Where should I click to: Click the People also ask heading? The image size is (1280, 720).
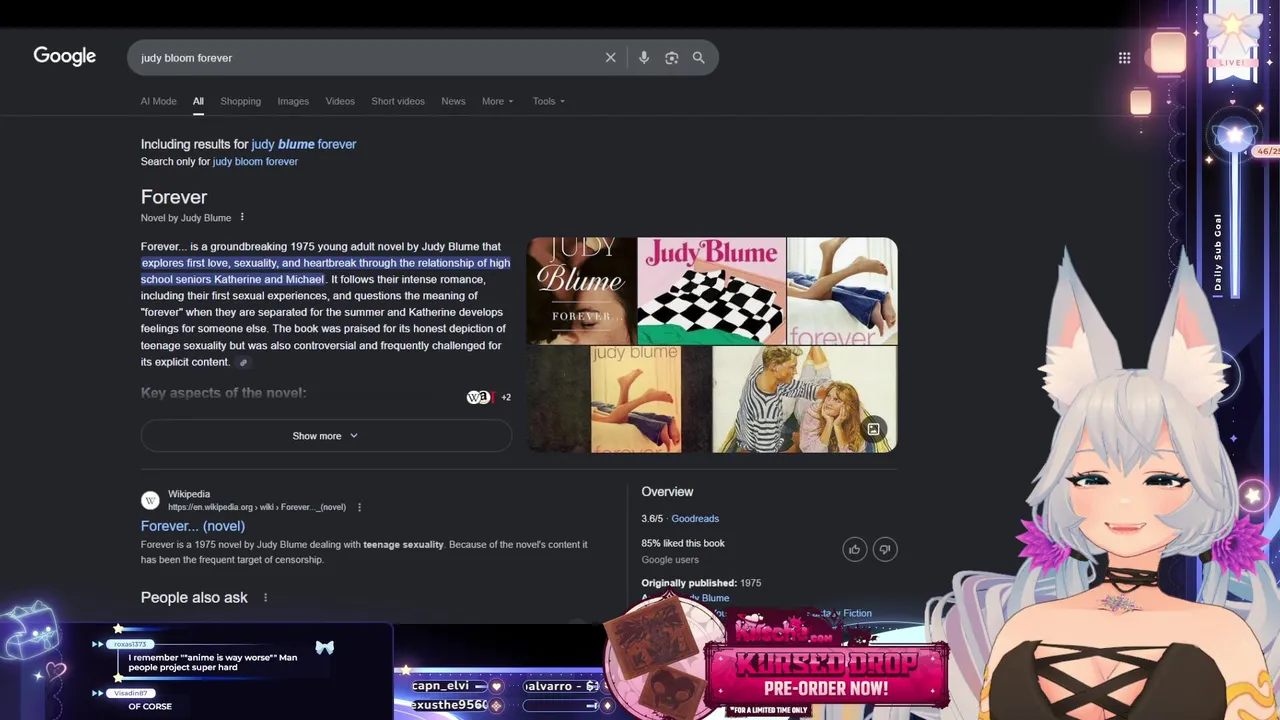click(x=194, y=598)
